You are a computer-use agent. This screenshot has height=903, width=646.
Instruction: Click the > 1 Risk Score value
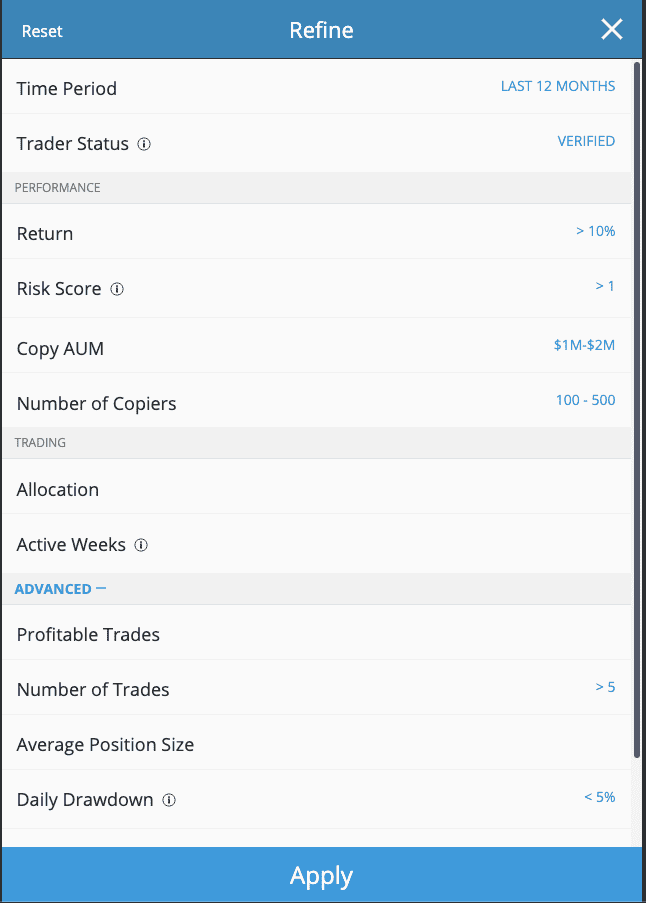(605, 286)
